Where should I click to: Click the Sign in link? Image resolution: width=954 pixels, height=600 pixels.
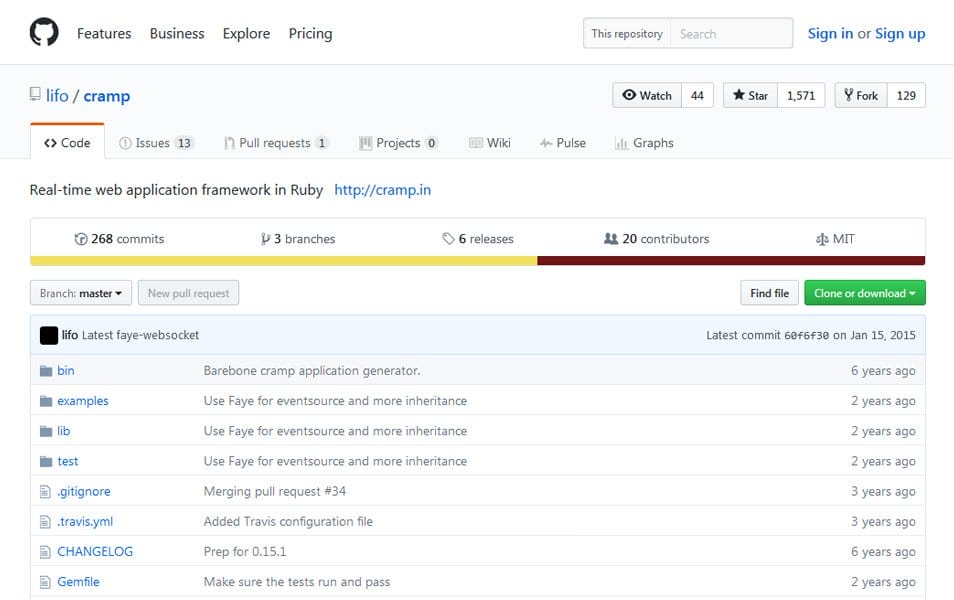pos(830,33)
